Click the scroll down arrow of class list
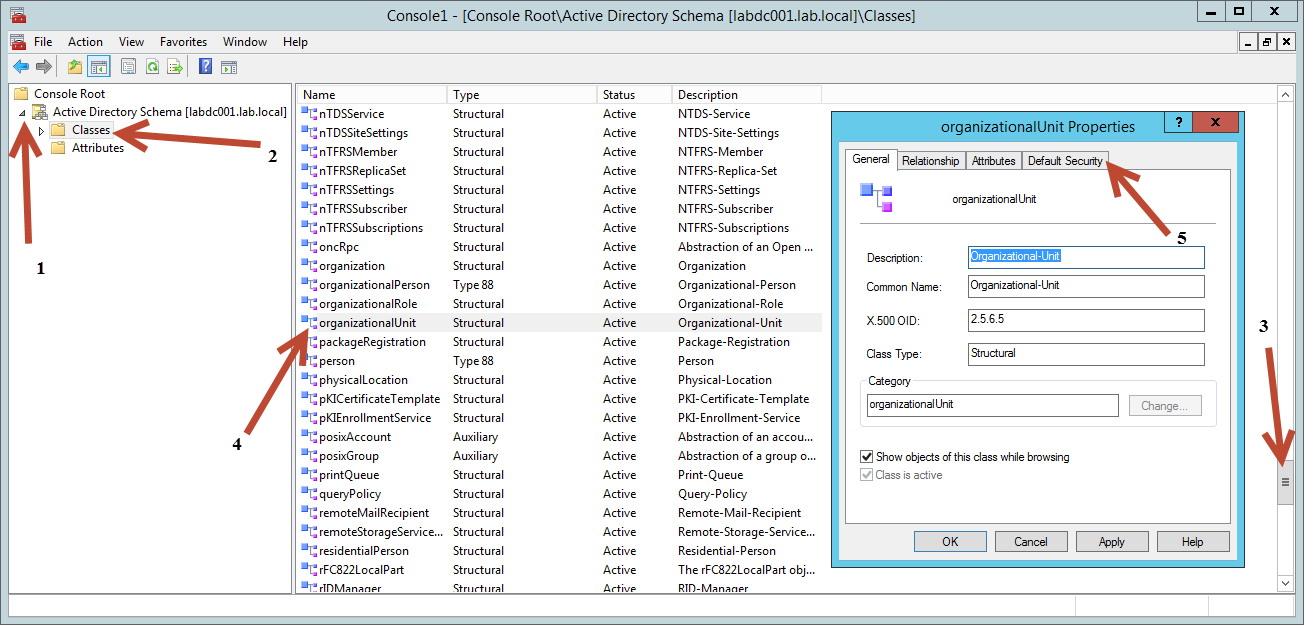The height and width of the screenshot is (625, 1304). pos(1286,583)
